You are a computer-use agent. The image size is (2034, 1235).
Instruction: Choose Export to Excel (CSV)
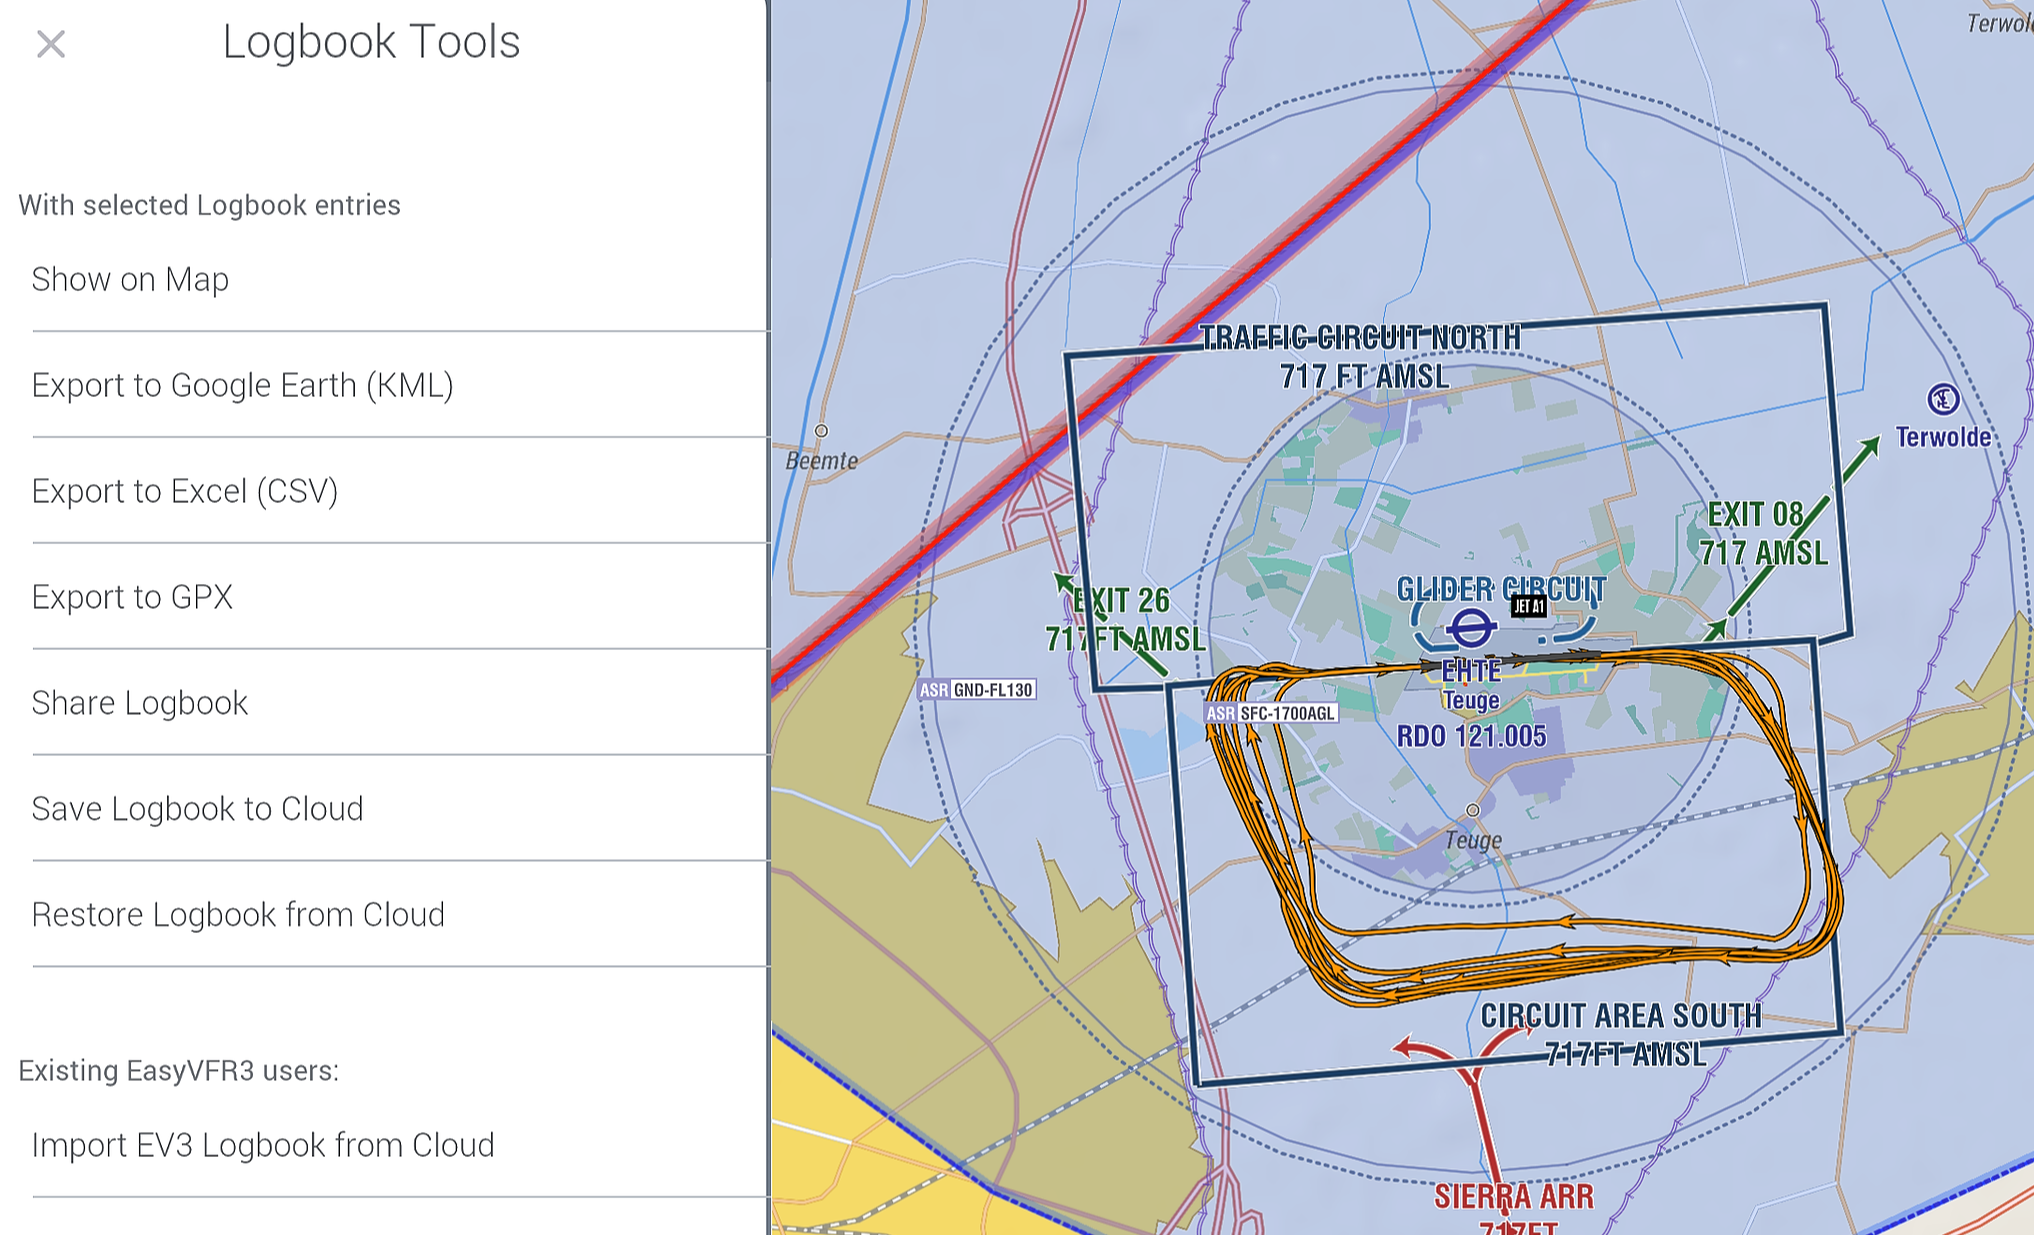[x=400, y=491]
